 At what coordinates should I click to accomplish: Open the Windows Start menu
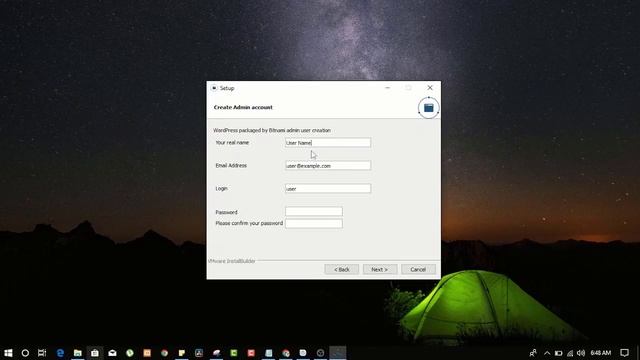coord(8,353)
